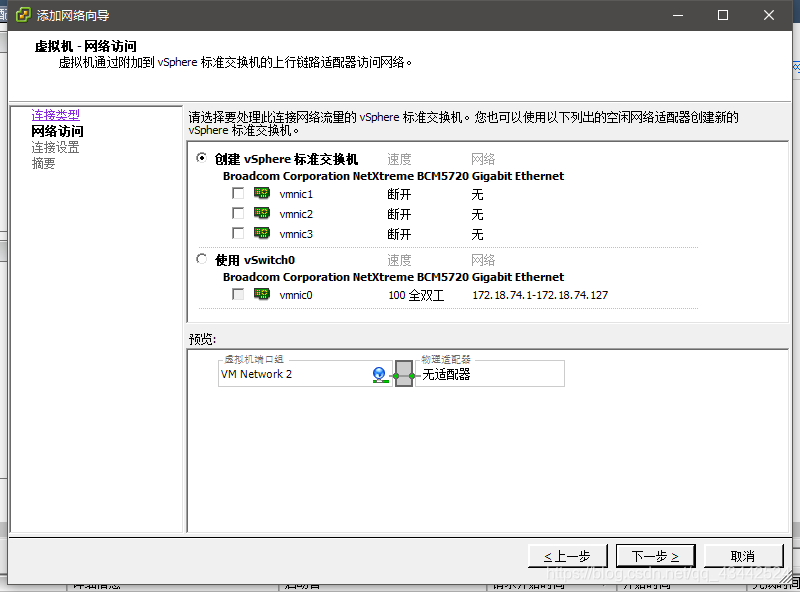The image size is (800, 592).
Task: Maximize the 添加网络向导 window
Action: click(x=723, y=15)
